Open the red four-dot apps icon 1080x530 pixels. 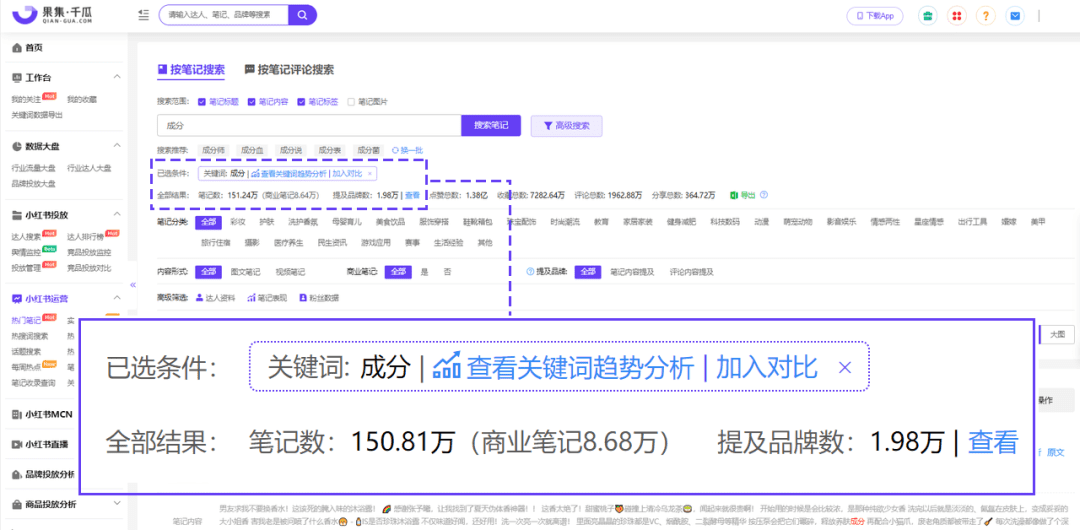(x=957, y=16)
